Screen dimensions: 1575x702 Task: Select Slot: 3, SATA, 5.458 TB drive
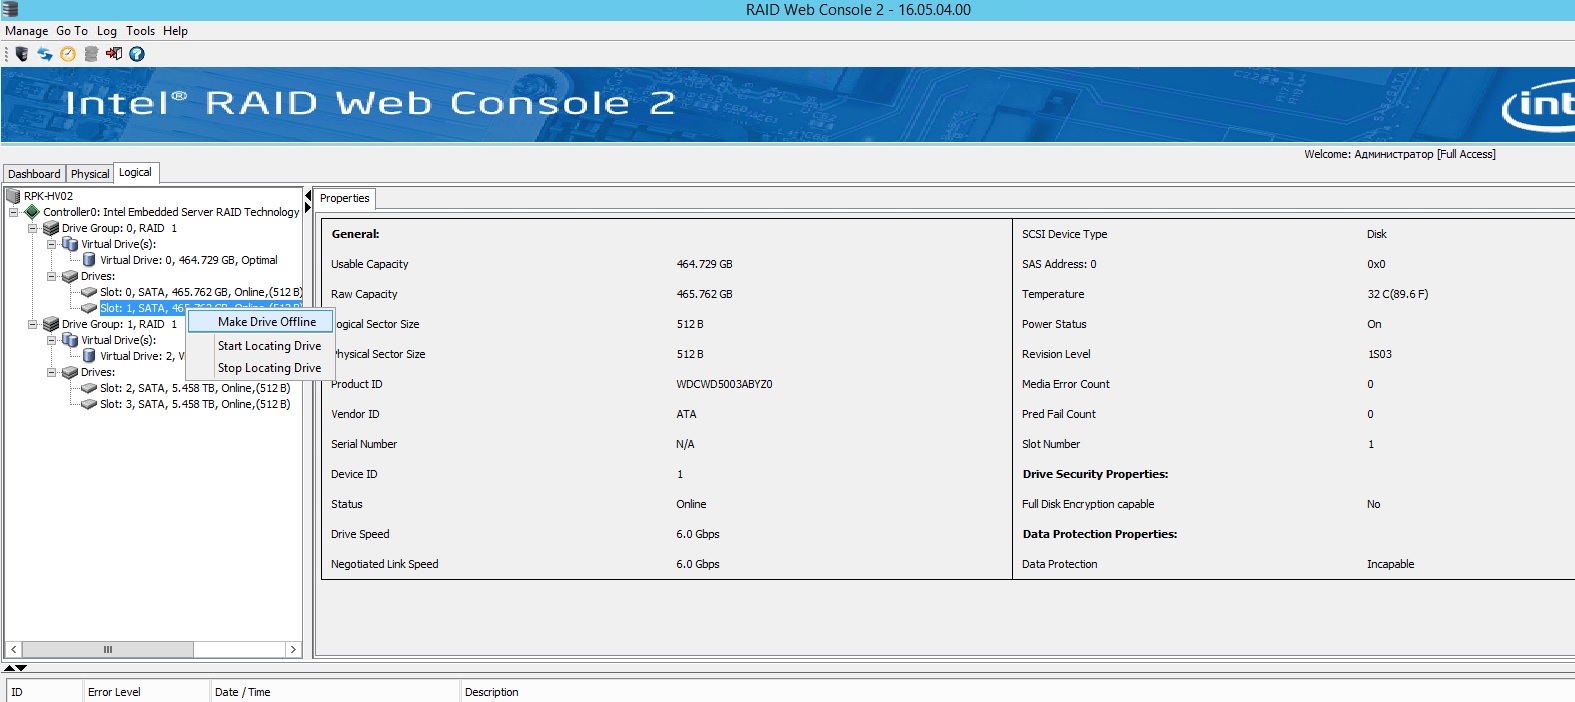pos(195,404)
